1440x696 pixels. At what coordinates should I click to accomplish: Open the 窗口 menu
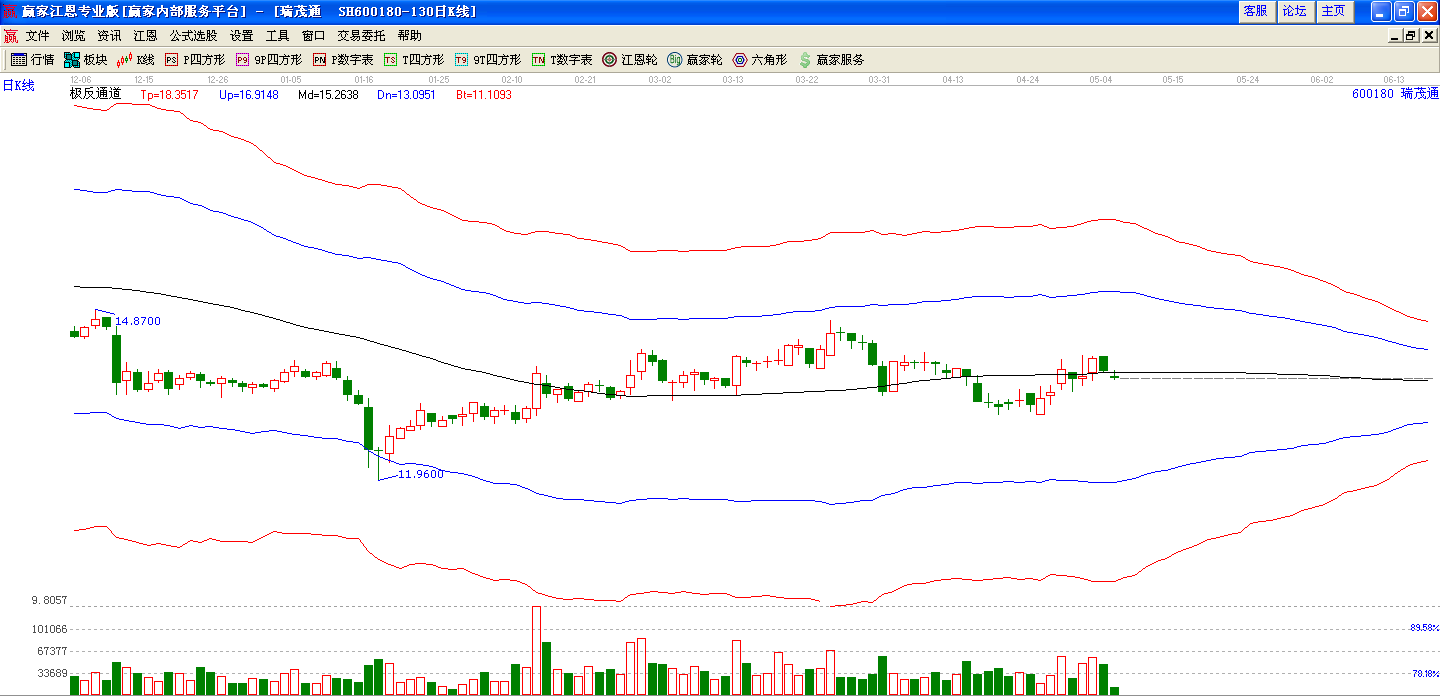point(313,36)
